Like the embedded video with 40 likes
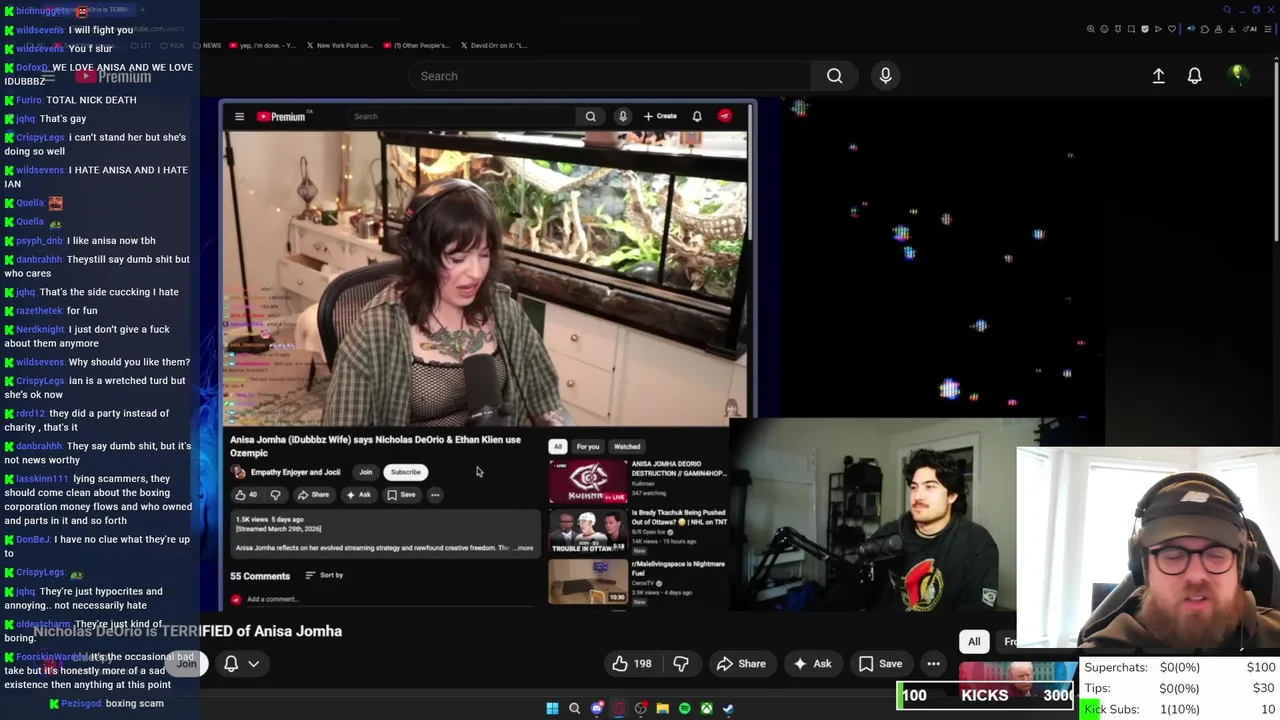 [246, 494]
